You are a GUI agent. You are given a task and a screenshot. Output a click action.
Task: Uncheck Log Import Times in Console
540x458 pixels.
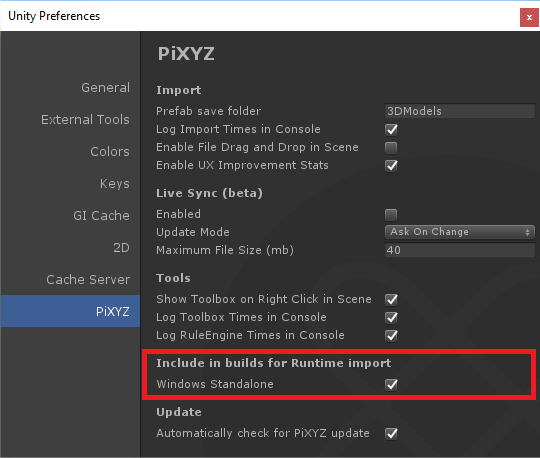[x=391, y=130]
